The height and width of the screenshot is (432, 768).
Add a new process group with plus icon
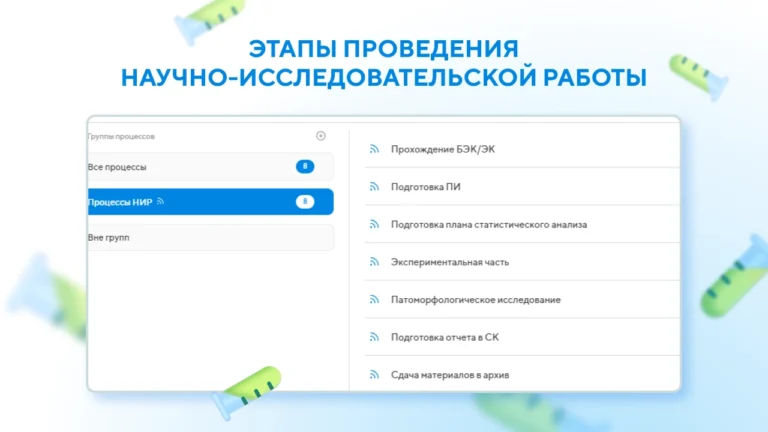tap(321, 136)
